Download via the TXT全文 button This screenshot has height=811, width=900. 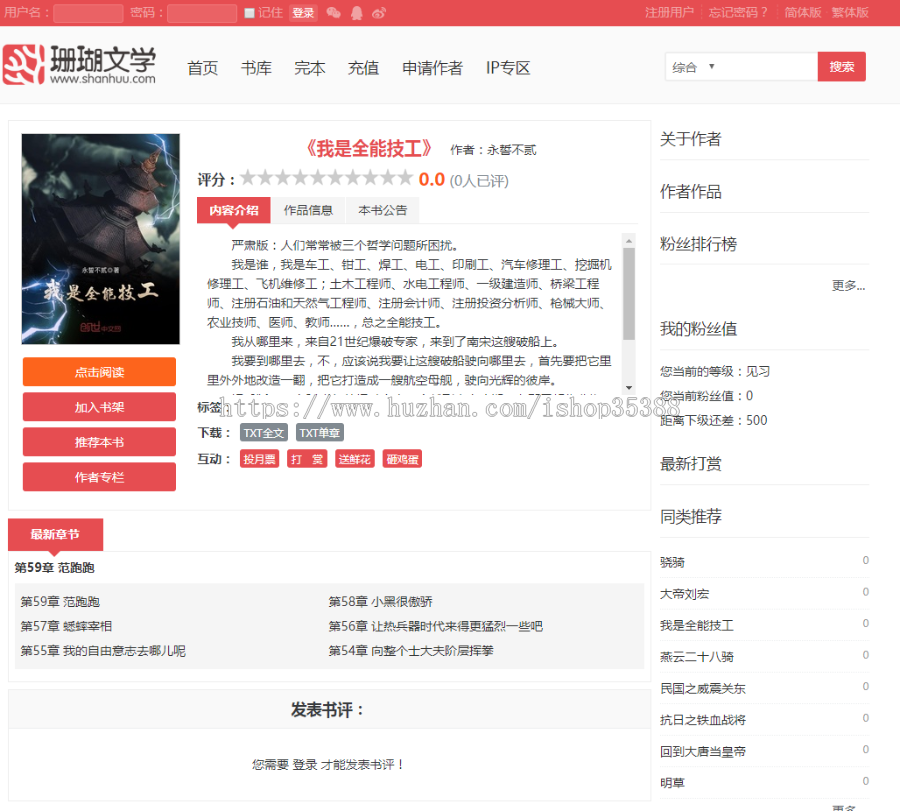263,433
